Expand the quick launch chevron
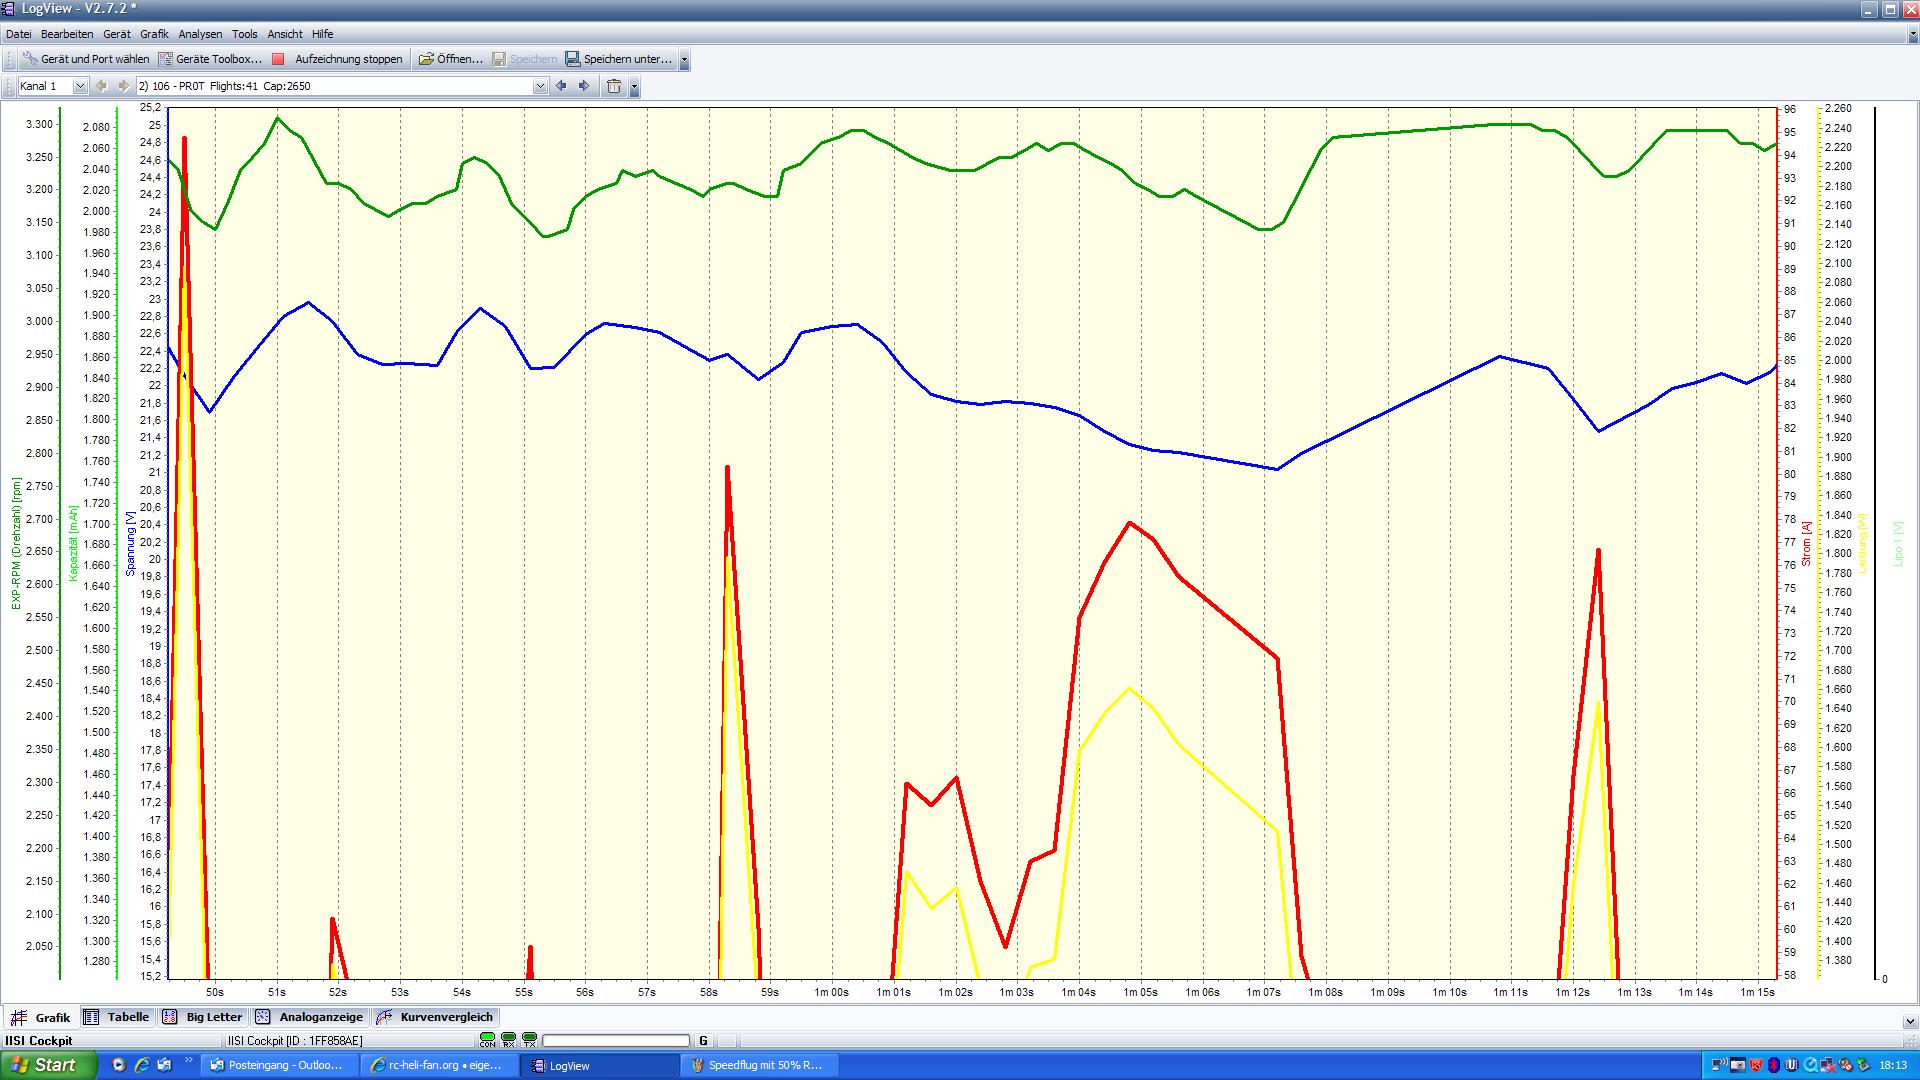 click(188, 1062)
